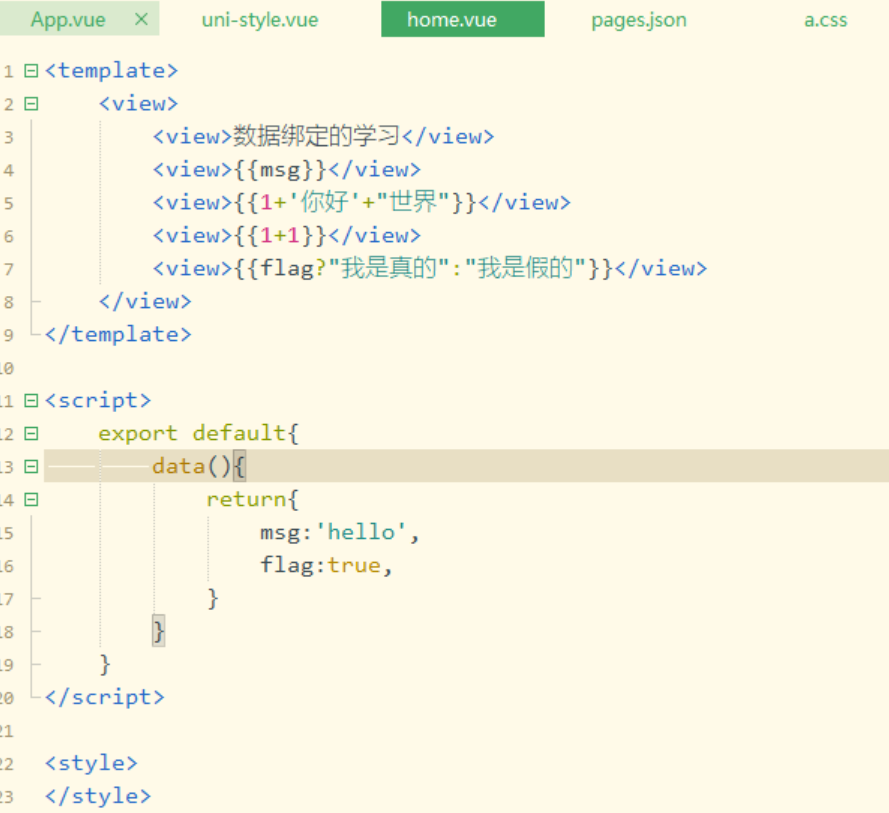Click the 'hello' string value

(x=361, y=532)
